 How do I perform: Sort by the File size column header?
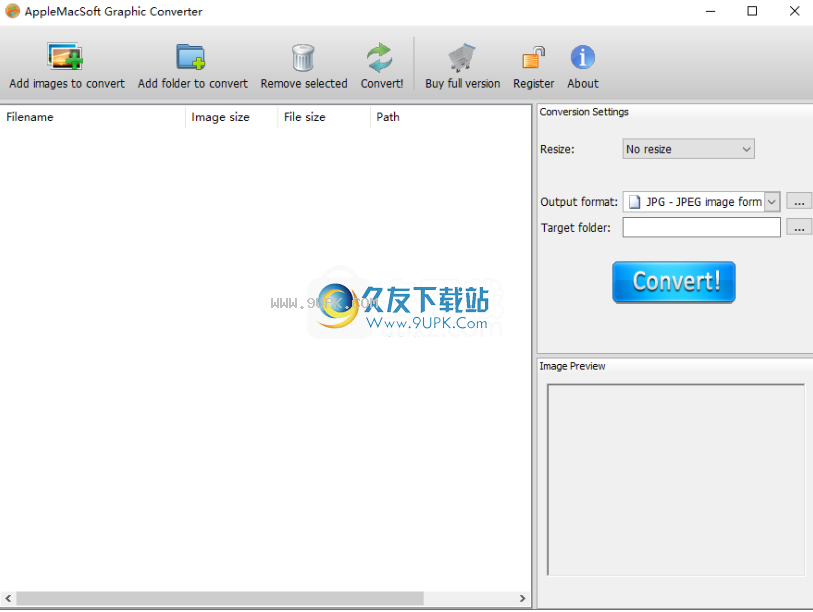tap(324, 117)
